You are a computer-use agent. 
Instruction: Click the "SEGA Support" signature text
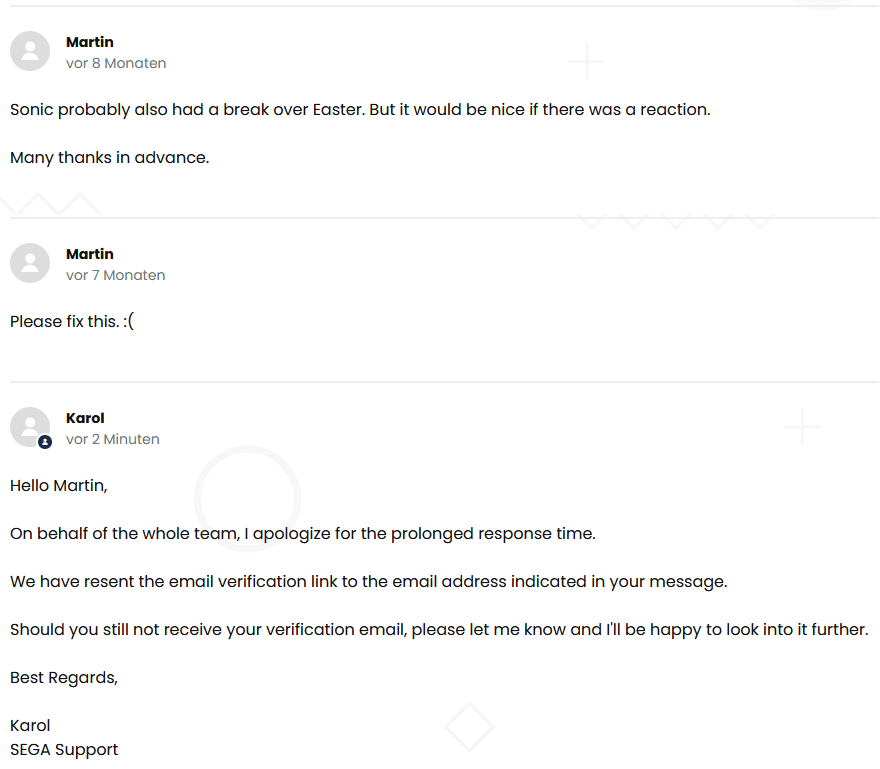point(64,750)
